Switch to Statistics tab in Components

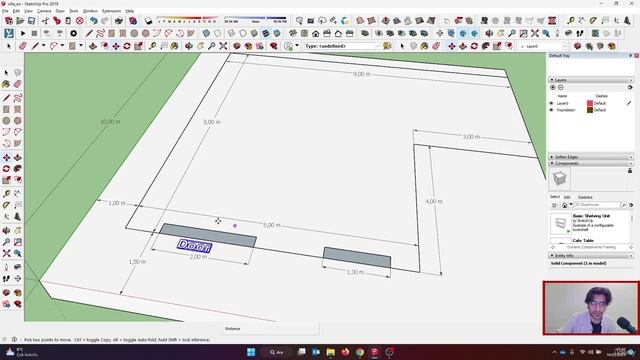[x=585, y=197]
